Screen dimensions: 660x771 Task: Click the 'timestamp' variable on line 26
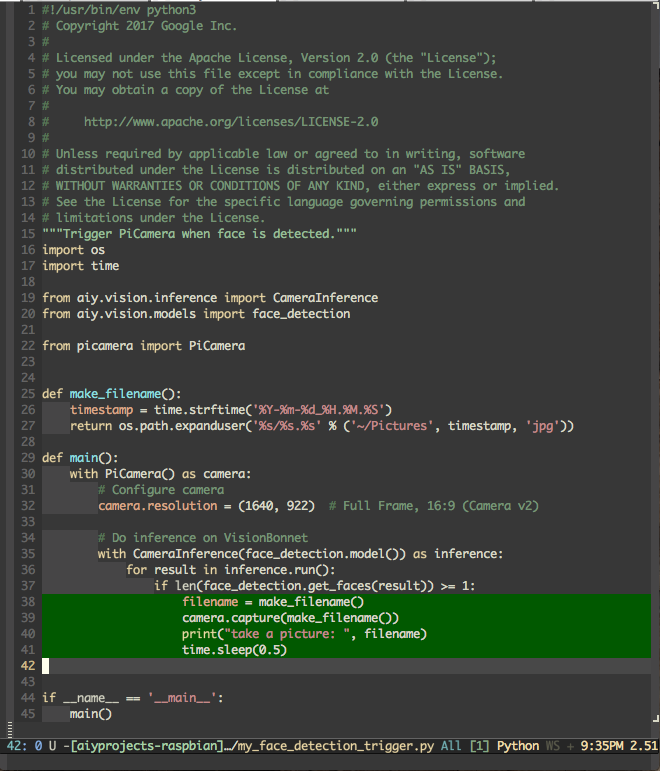tap(101, 410)
